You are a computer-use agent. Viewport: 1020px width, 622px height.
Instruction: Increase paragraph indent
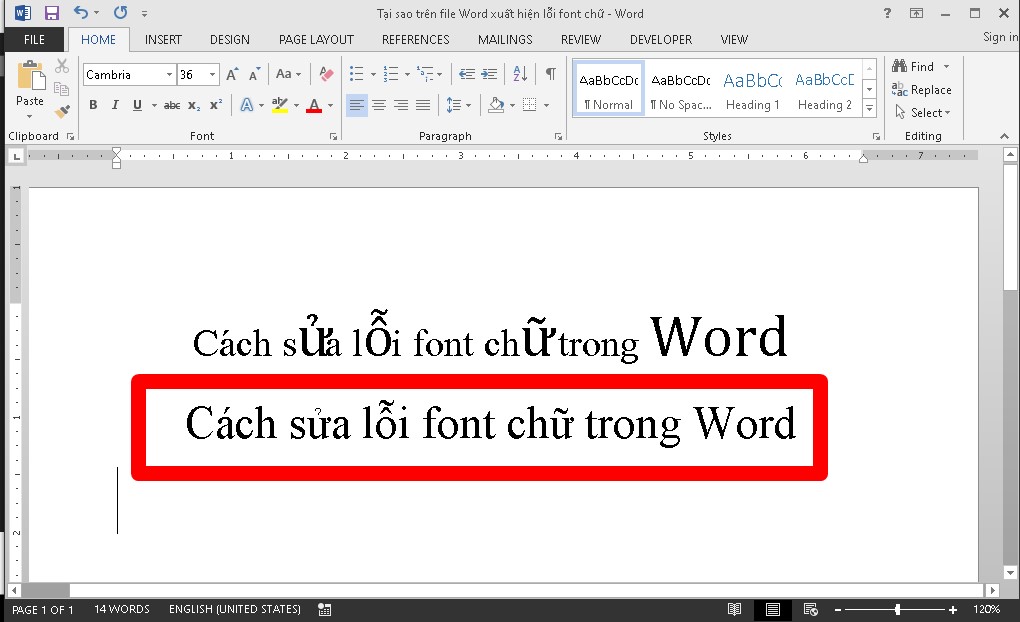pyautogui.click(x=489, y=74)
